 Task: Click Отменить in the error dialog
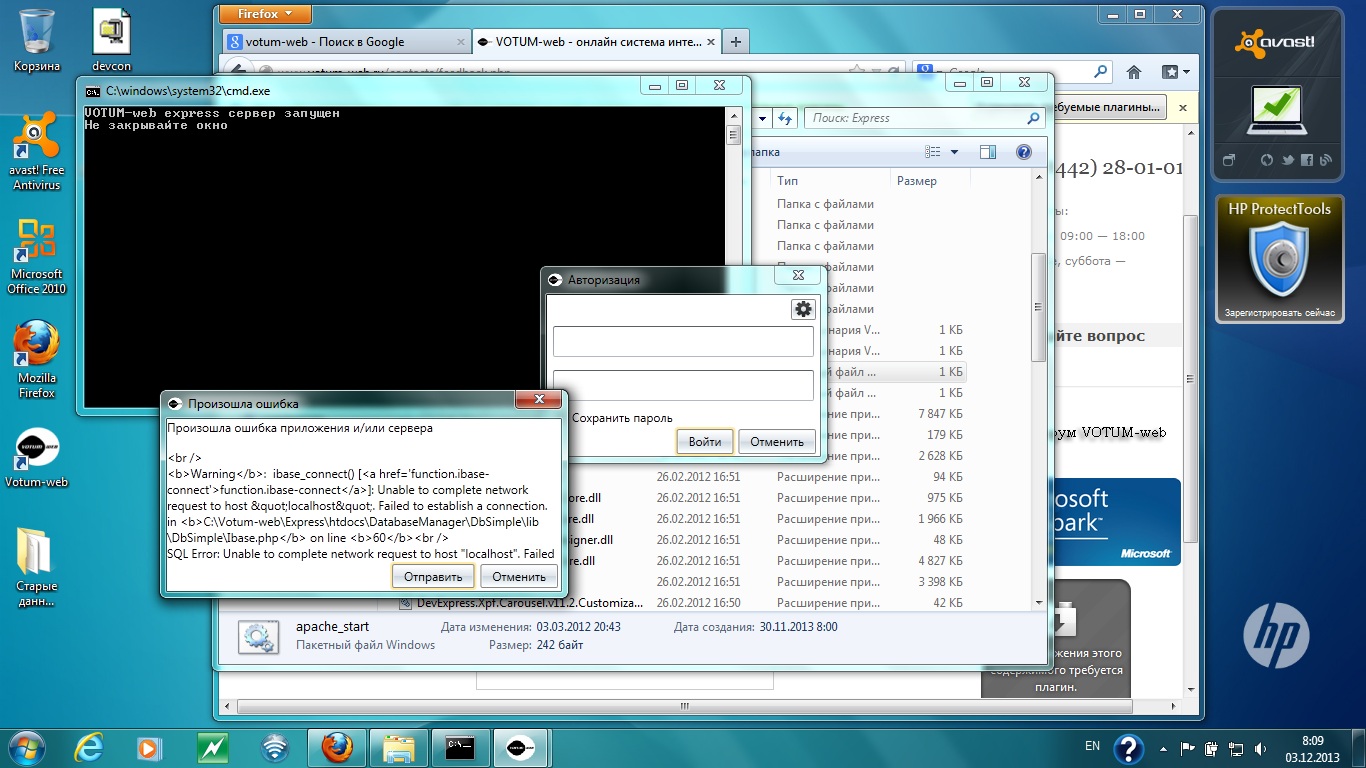[519, 576]
